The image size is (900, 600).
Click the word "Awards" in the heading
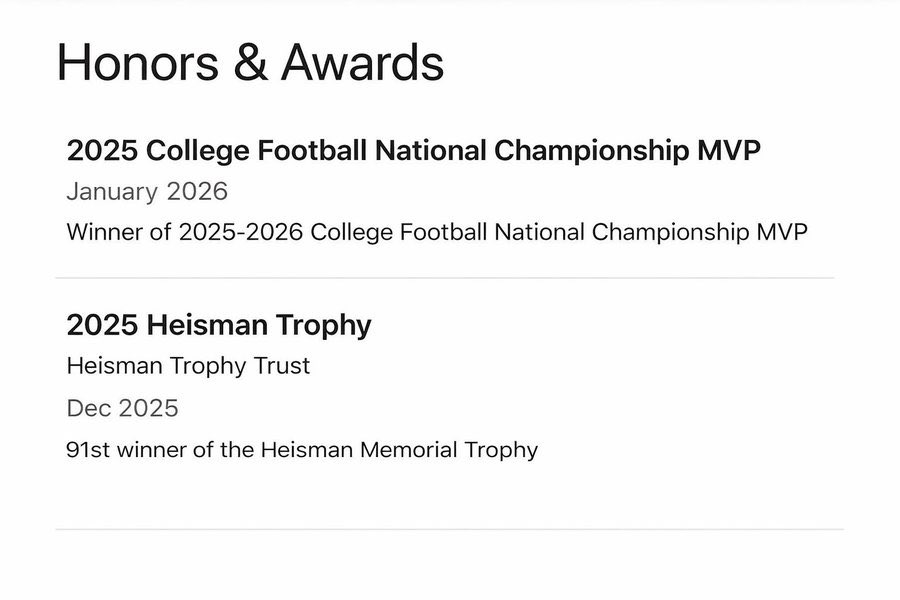(x=362, y=63)
